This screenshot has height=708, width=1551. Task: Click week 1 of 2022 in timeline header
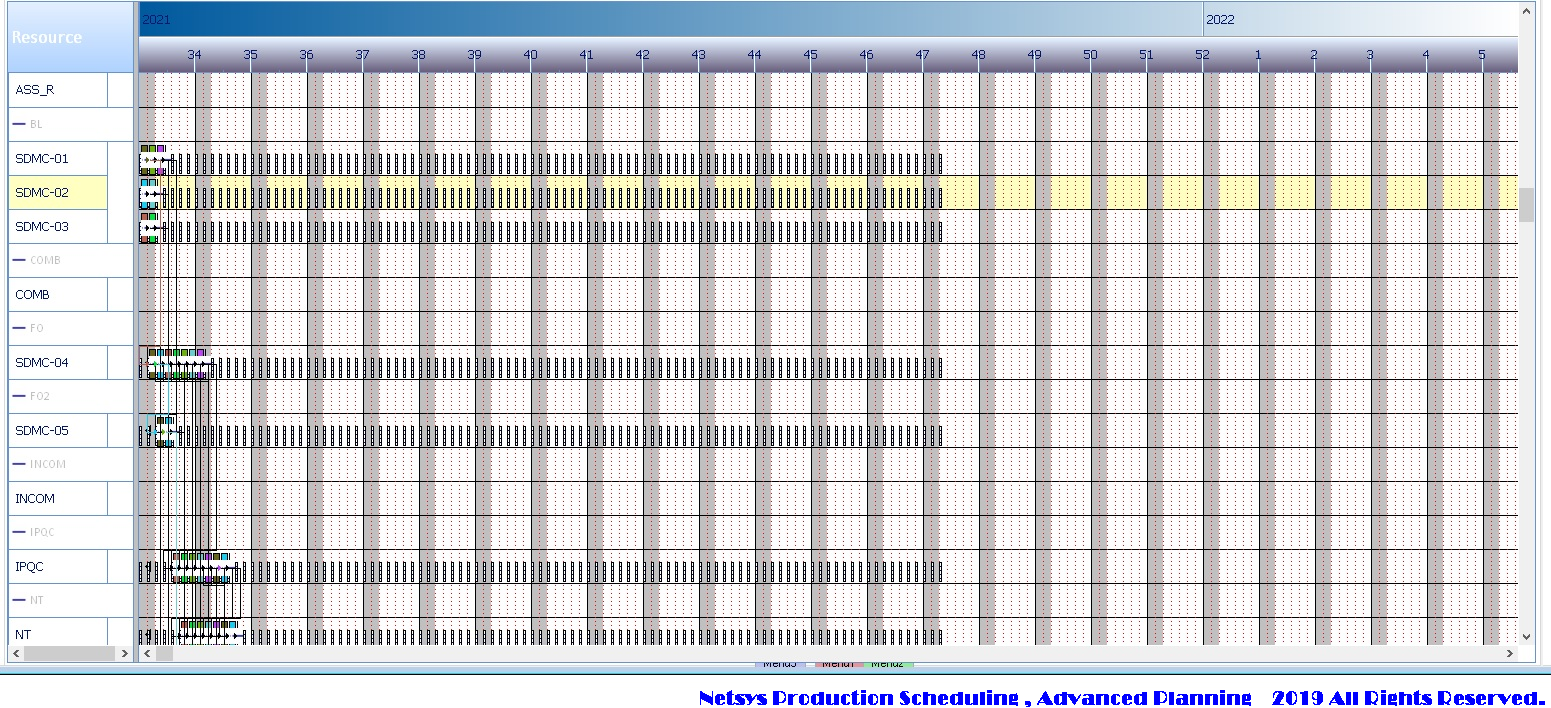tap(1258, 55)
